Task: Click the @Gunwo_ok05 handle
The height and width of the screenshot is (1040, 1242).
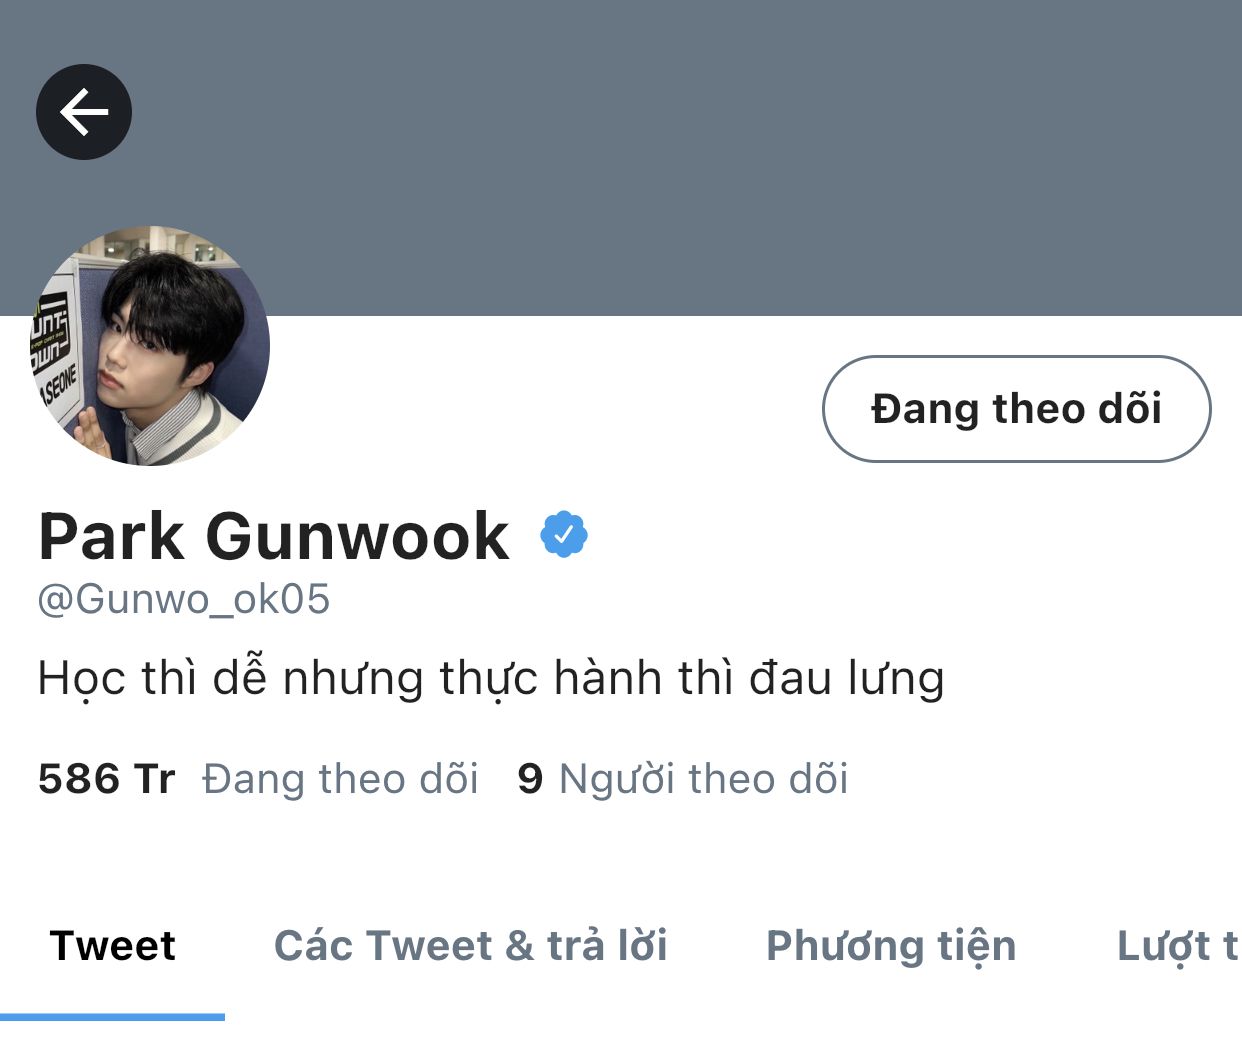Action: [x=184, y=599]
